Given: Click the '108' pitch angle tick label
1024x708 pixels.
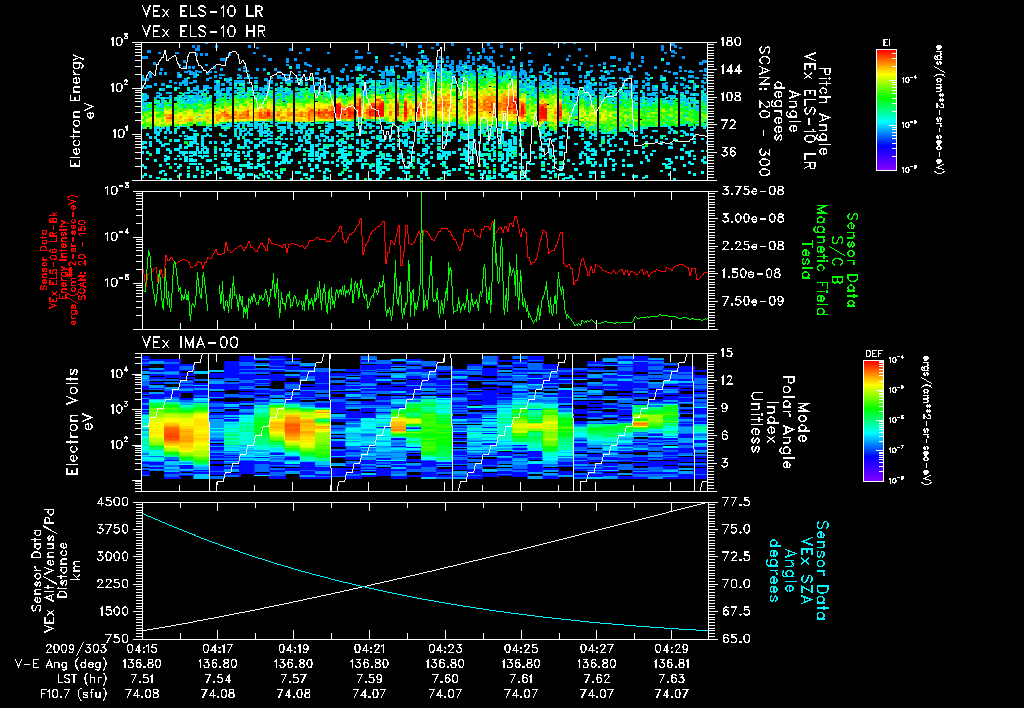Looking at the screenshot, I should click(x=730, y=97).
